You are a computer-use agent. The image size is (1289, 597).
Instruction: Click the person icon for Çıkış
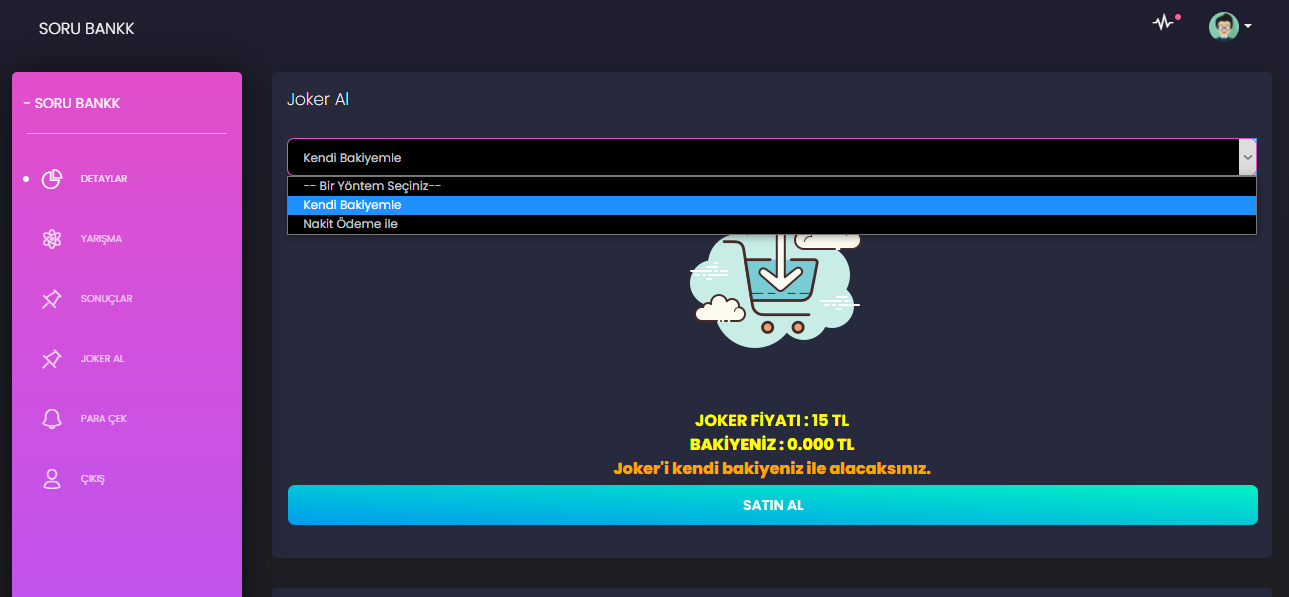52,479
